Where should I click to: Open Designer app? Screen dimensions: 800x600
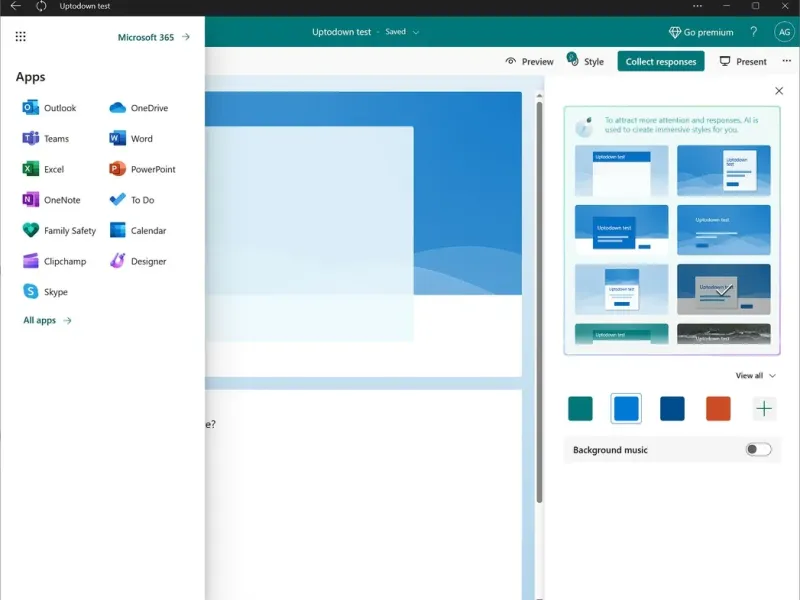[x=138, y=261]
